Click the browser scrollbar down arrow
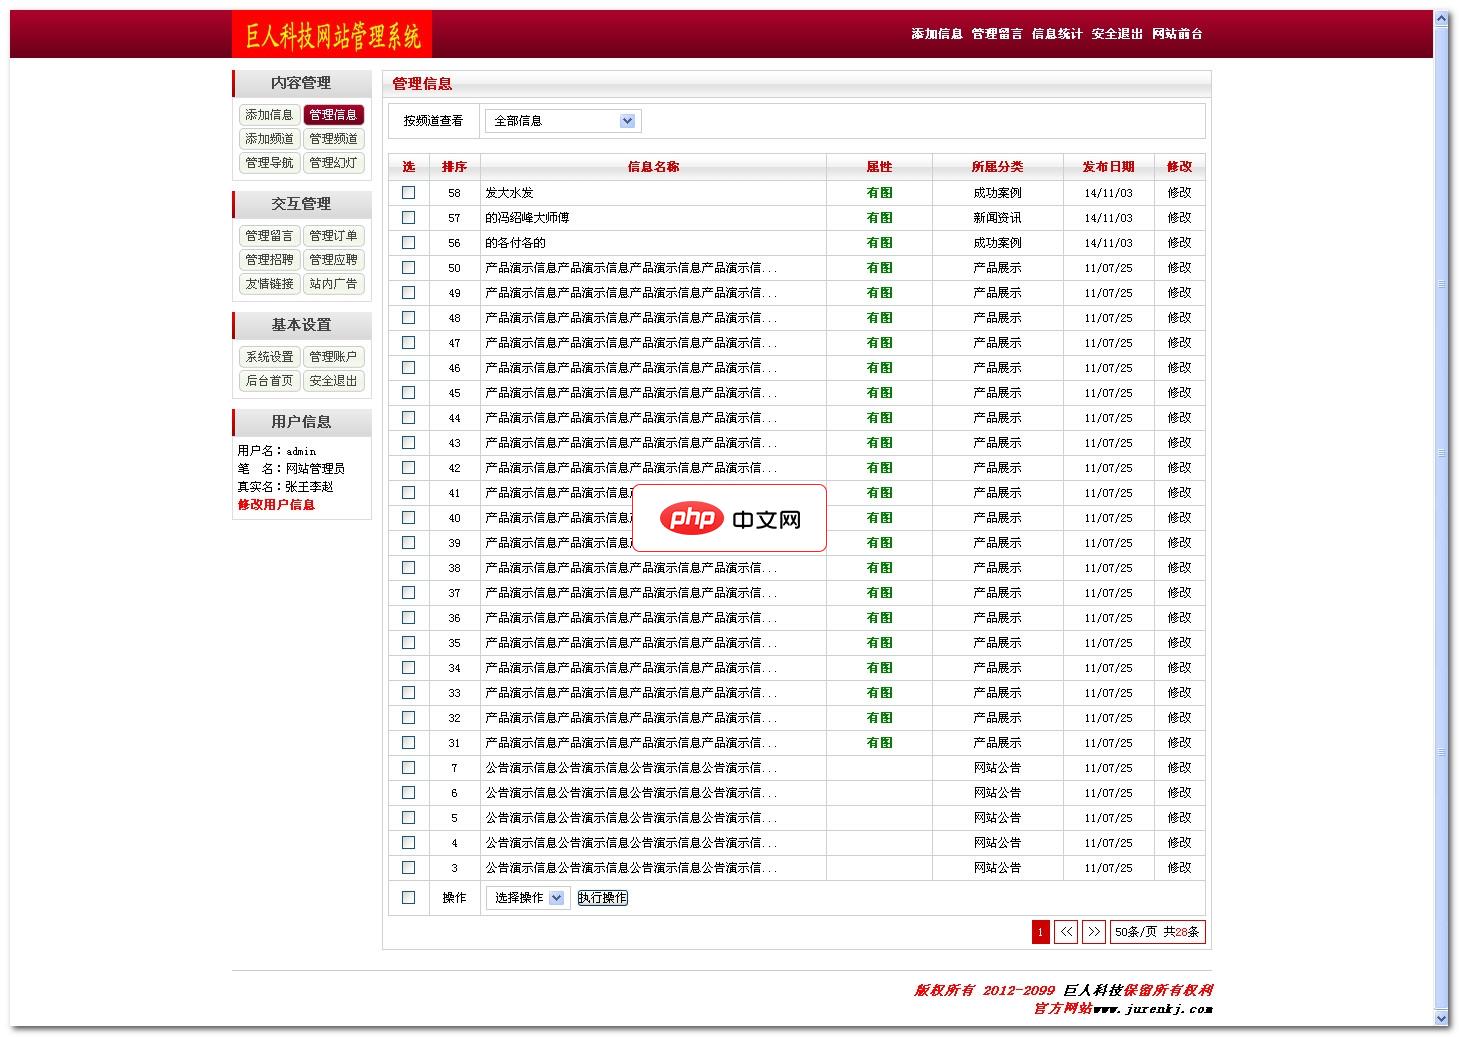The image size is (1459, 1037). coord(1441,1018)
